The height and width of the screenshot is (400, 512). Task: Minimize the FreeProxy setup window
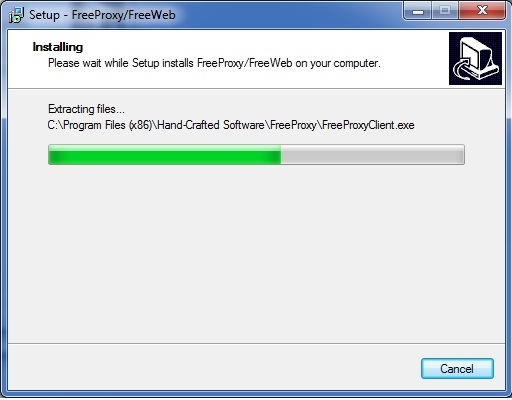(x=418, y=11)
